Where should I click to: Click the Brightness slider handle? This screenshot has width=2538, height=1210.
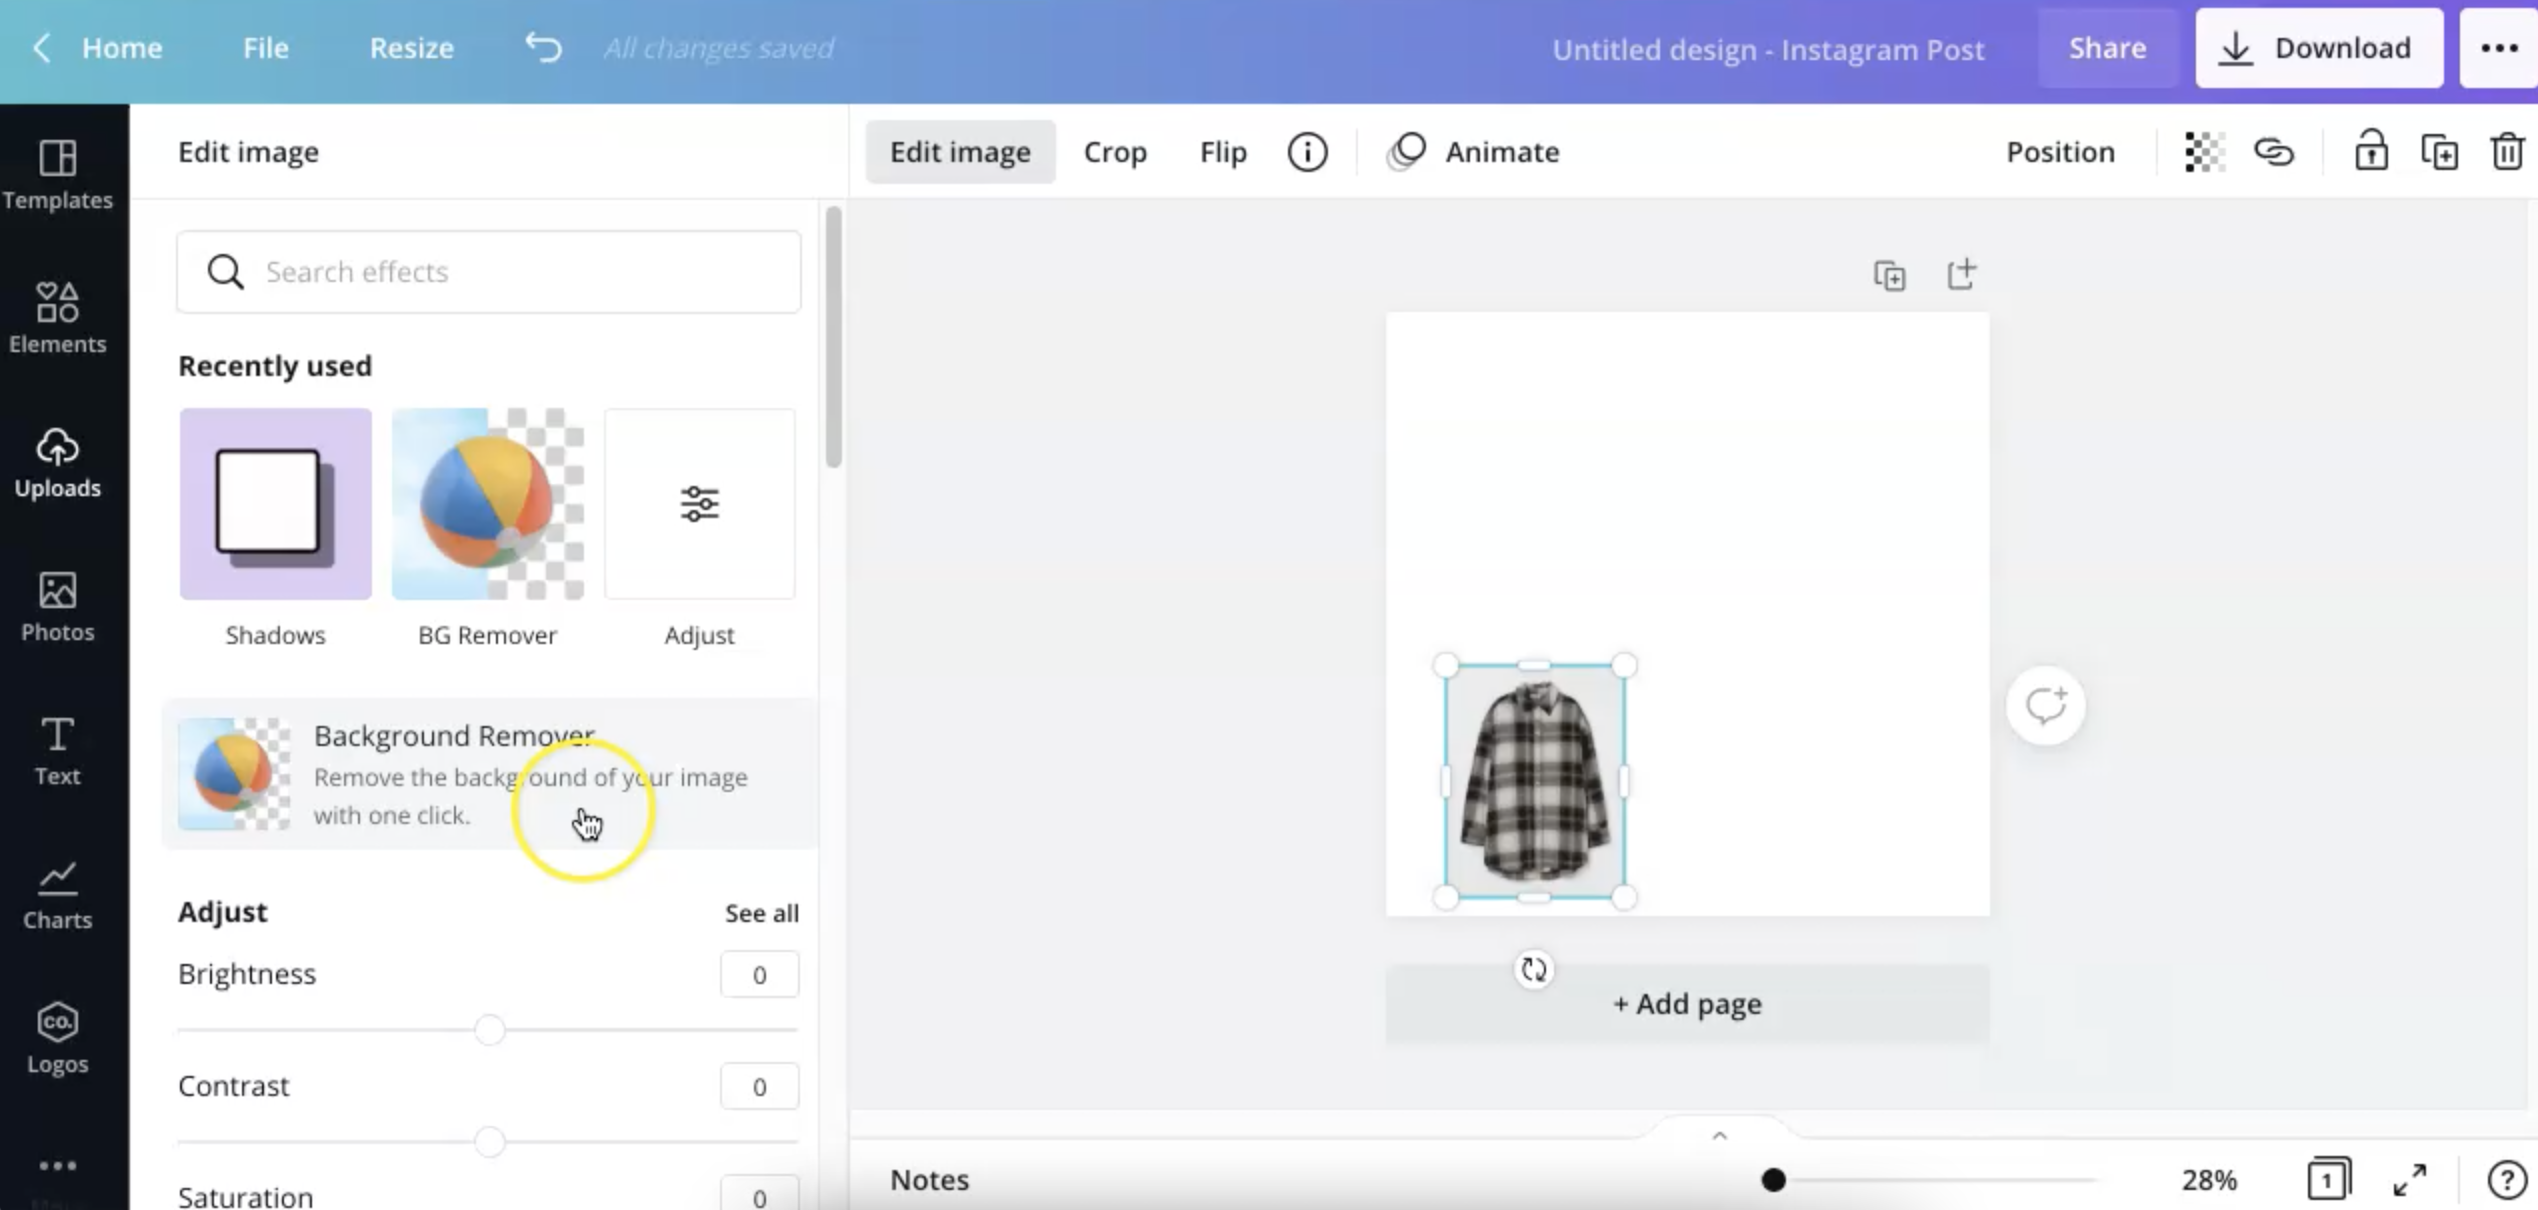click(489, 1029)
